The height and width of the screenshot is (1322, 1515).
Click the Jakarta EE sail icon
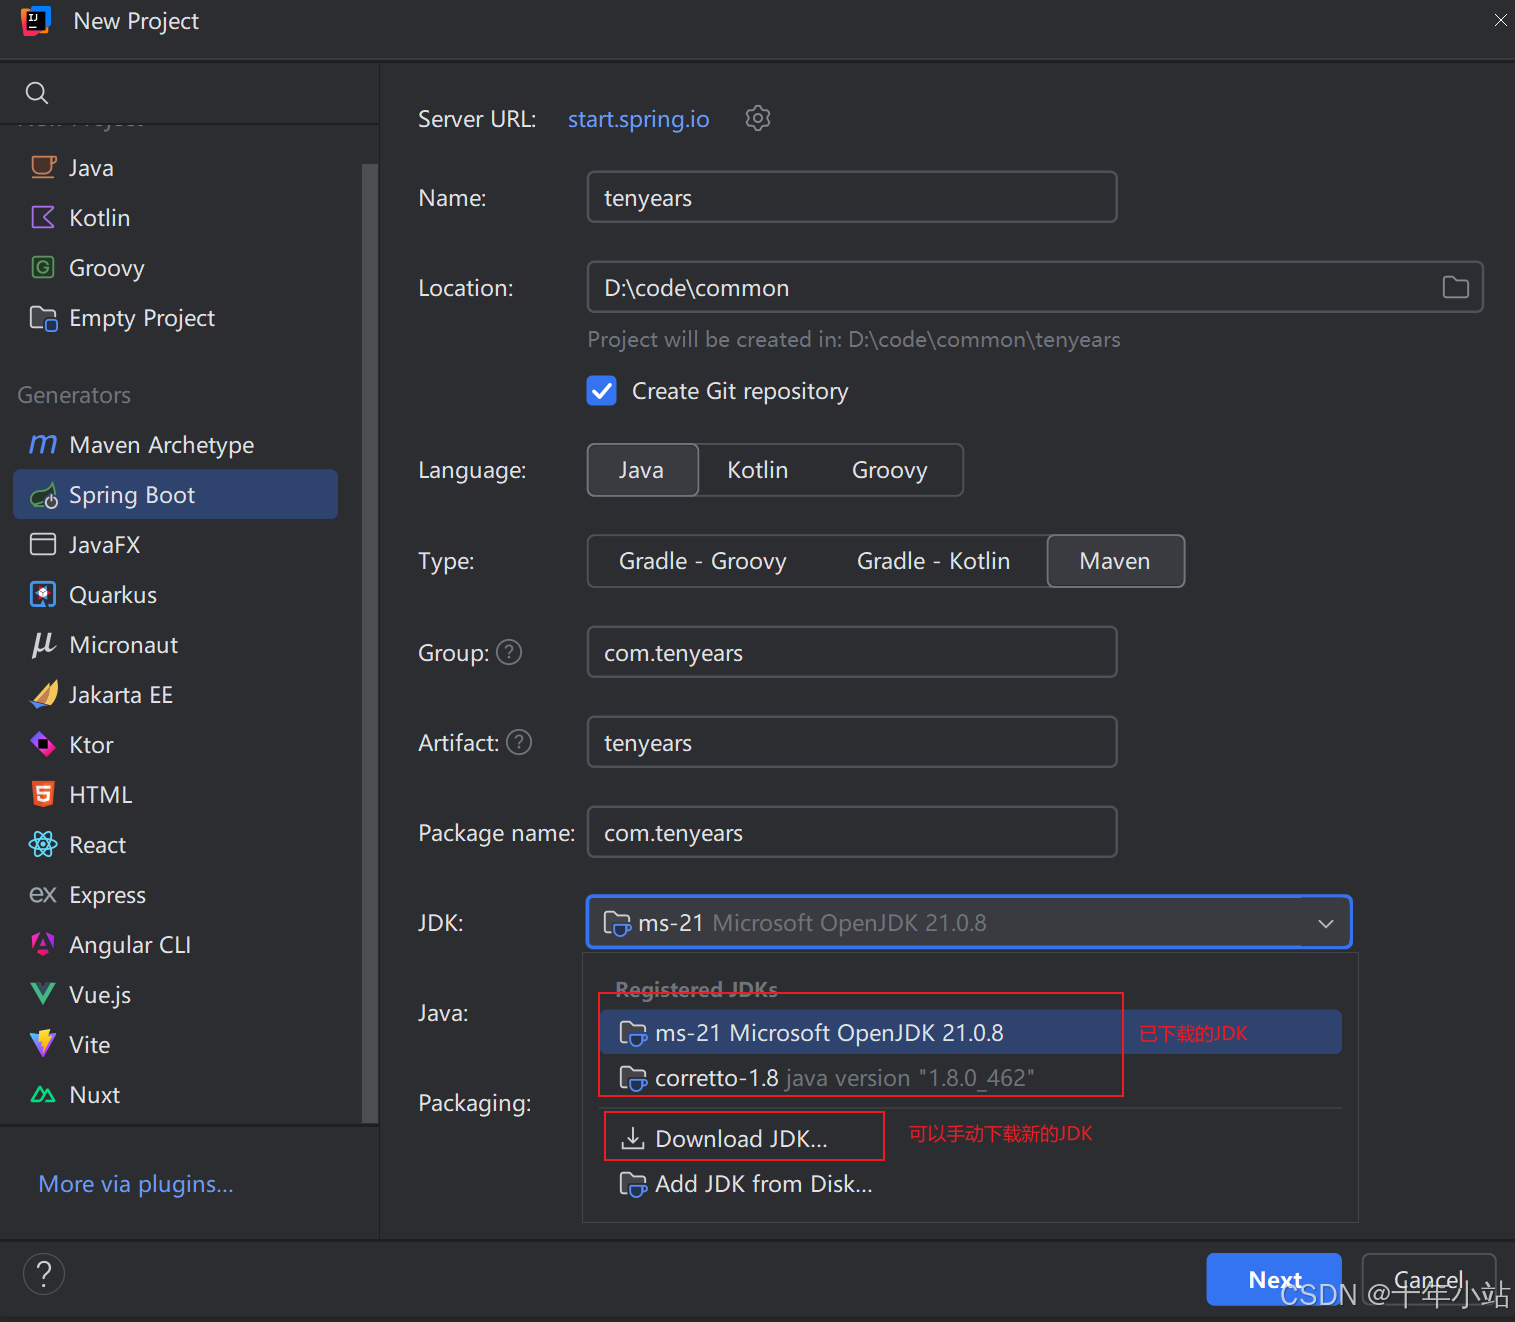point(44,694)
